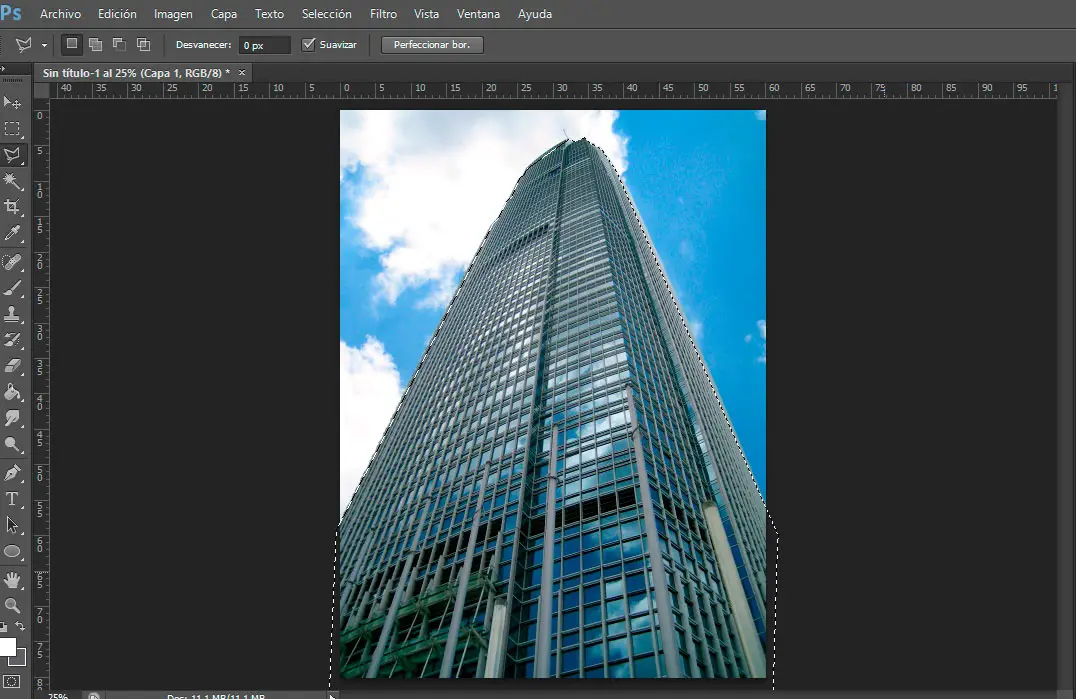
Task: Choose the Eyedropper tool
Action: (x=13, y=233)
